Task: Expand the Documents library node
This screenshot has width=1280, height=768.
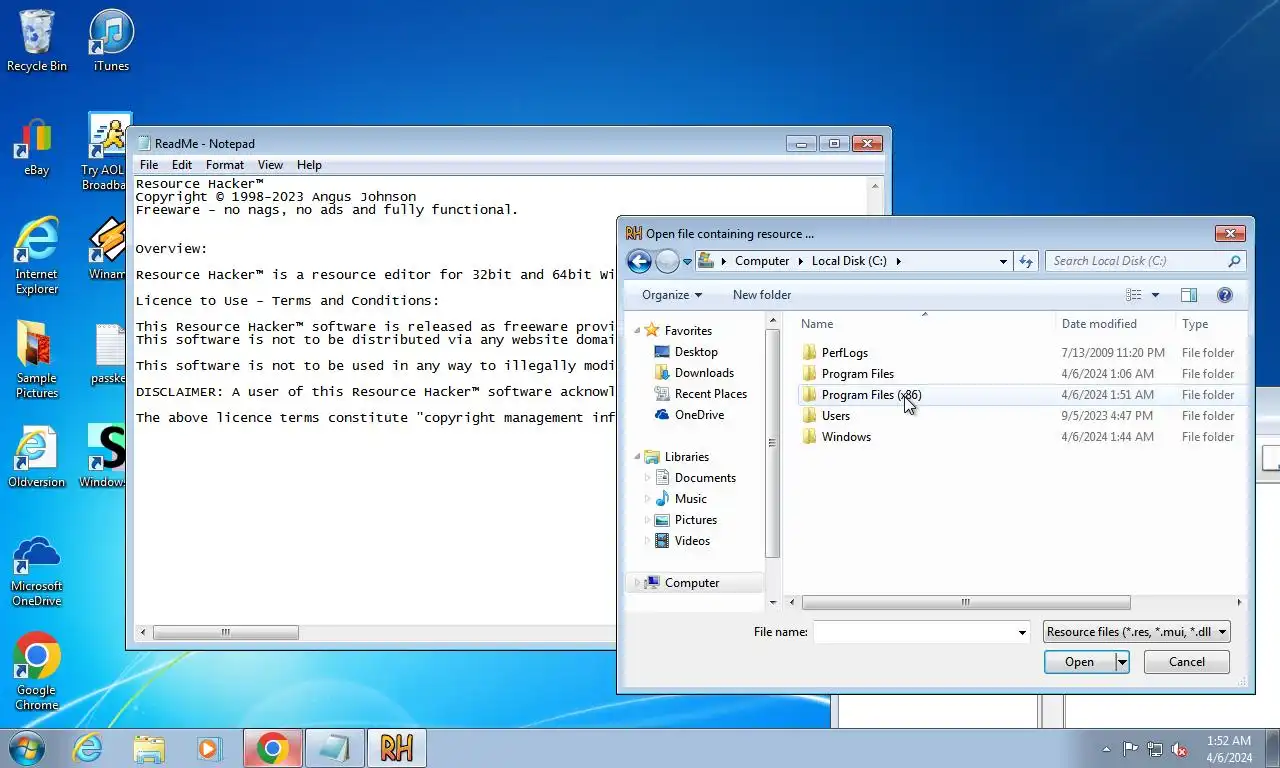Action: (x=647, y=478)
